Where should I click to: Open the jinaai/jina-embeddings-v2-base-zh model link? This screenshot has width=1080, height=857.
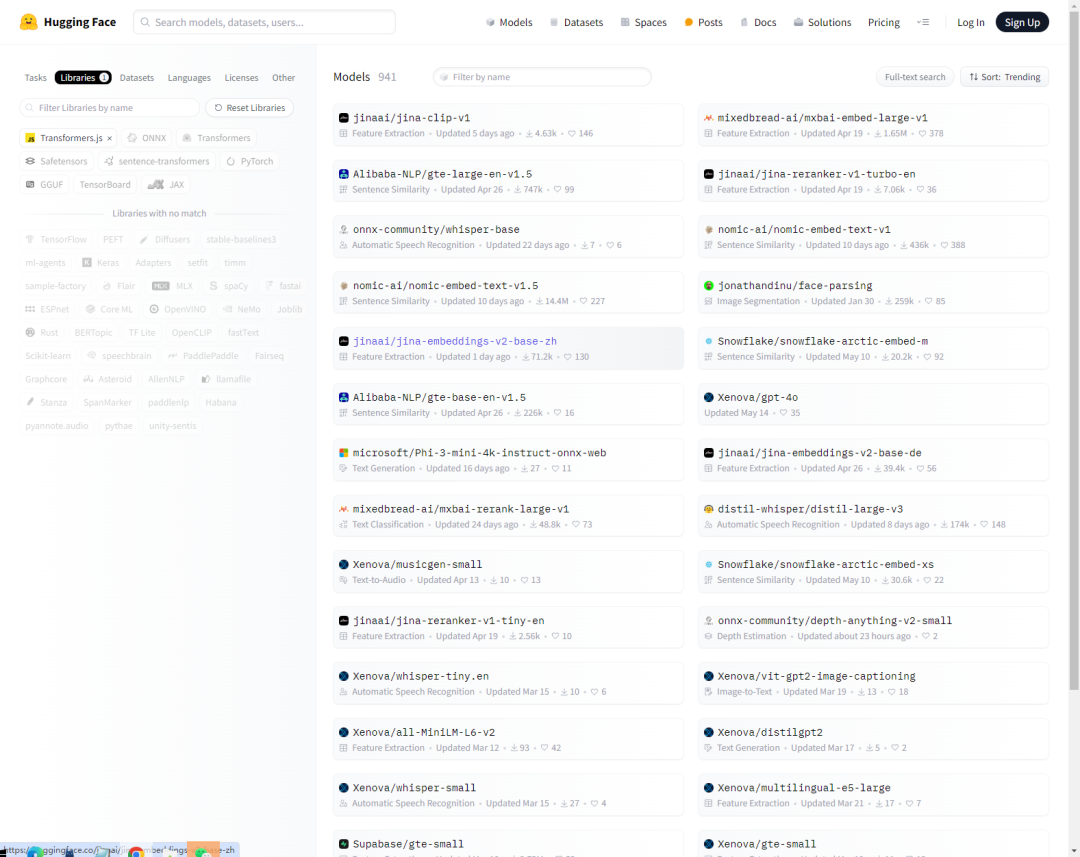pyautogui.click(x=455, y=341)
